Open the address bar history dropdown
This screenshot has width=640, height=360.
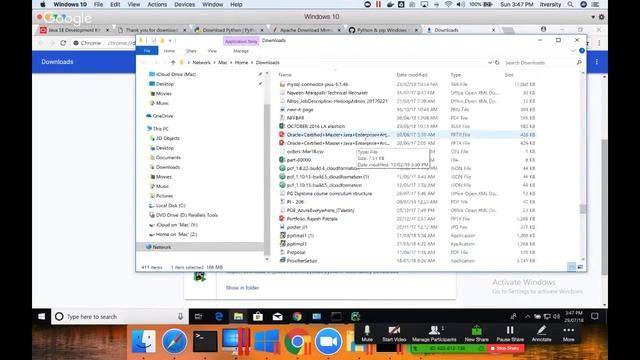[490, 62]
